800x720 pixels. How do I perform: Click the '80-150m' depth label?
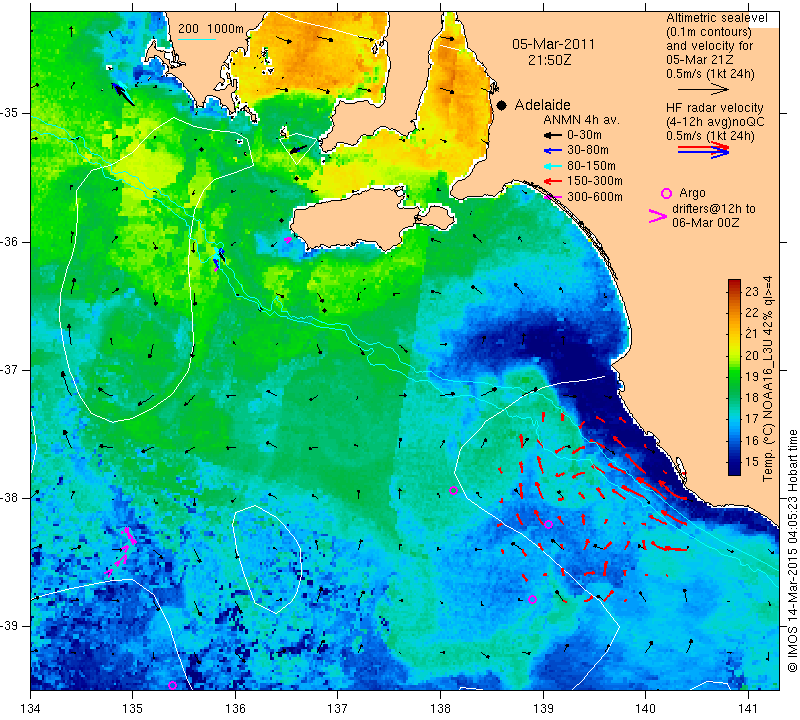(591, 166)
